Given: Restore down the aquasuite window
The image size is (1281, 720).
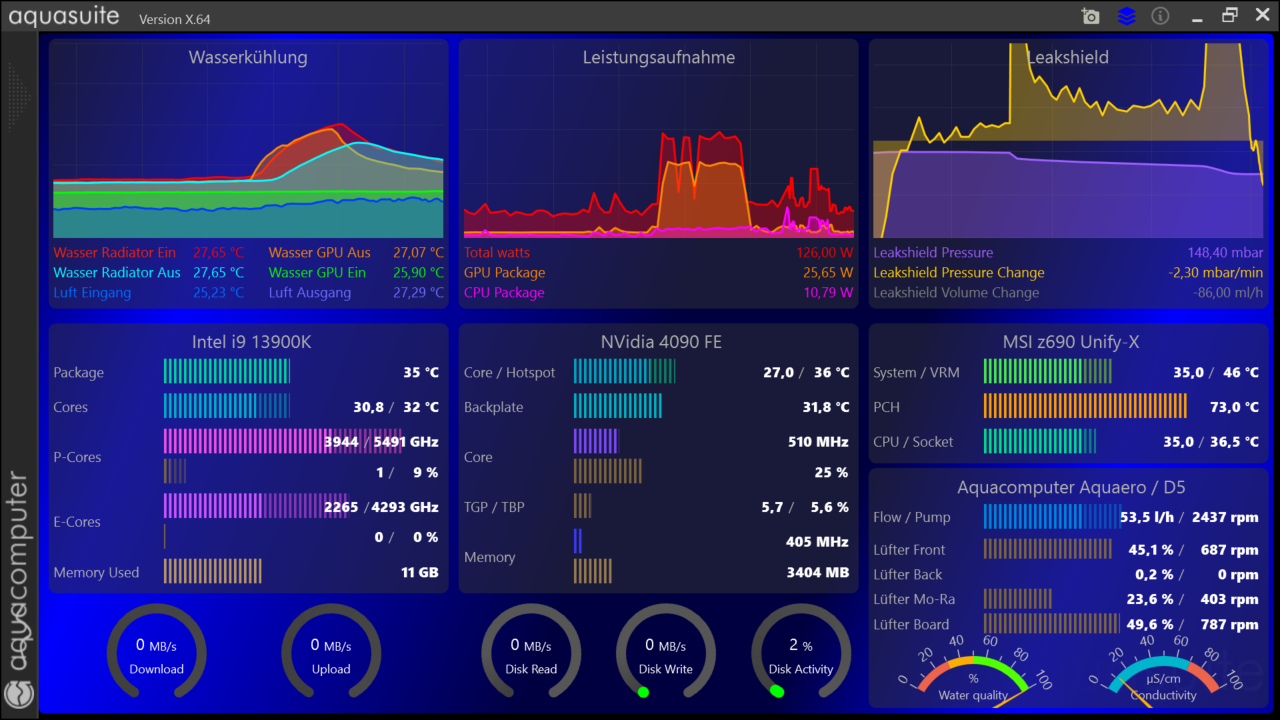Looking at the screenshot, I should [x=1230, y=15].
